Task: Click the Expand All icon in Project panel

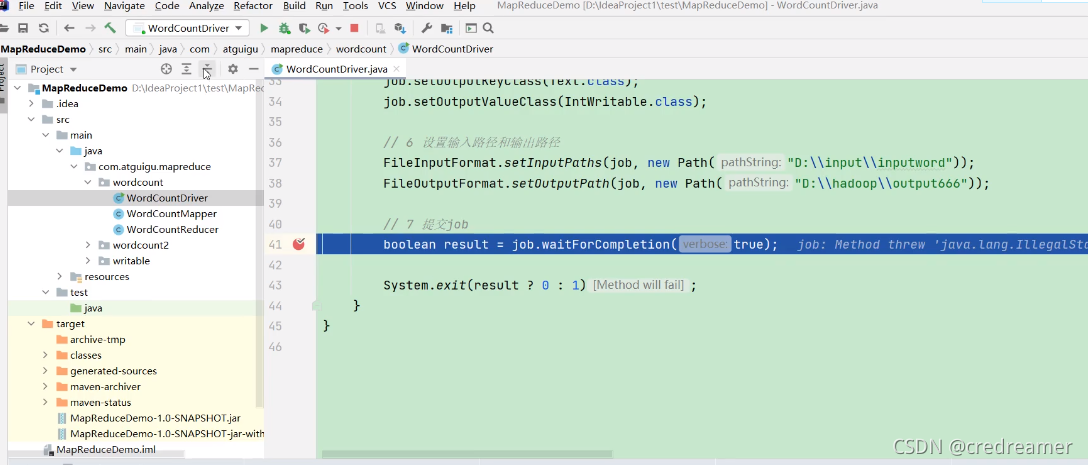Action: point(187,69)
